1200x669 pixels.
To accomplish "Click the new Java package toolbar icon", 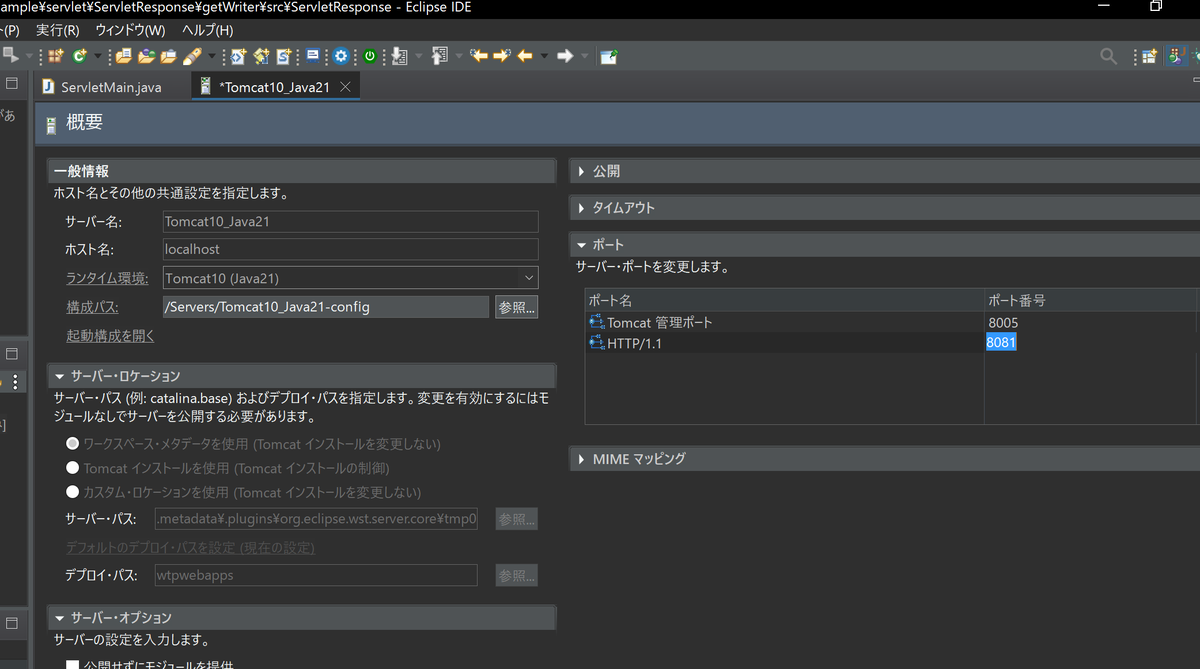I will click(55, 56).
